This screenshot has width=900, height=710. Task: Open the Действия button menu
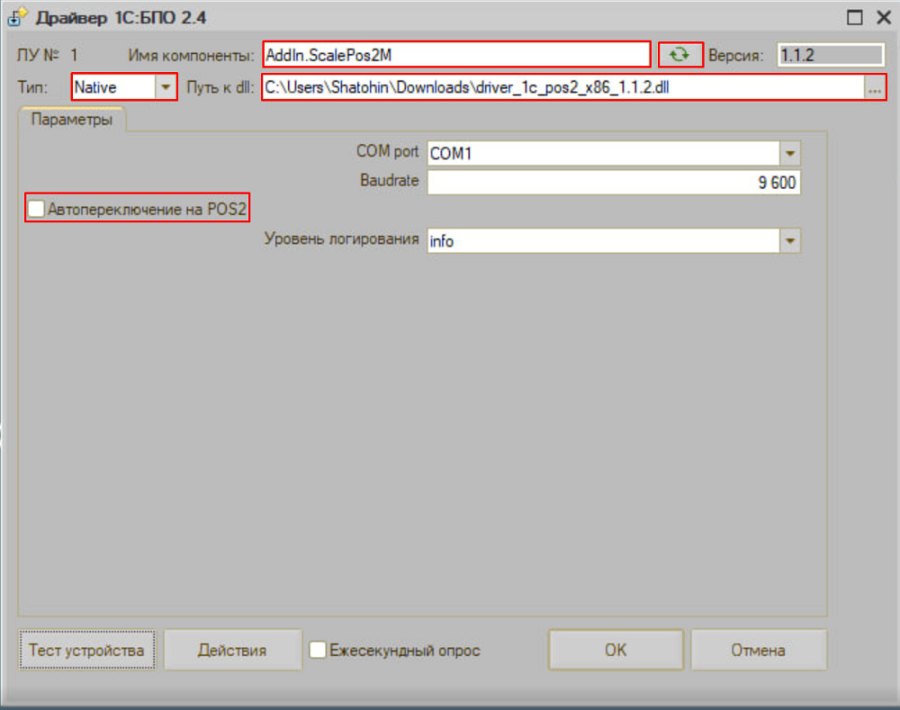[x=232, y=650]
